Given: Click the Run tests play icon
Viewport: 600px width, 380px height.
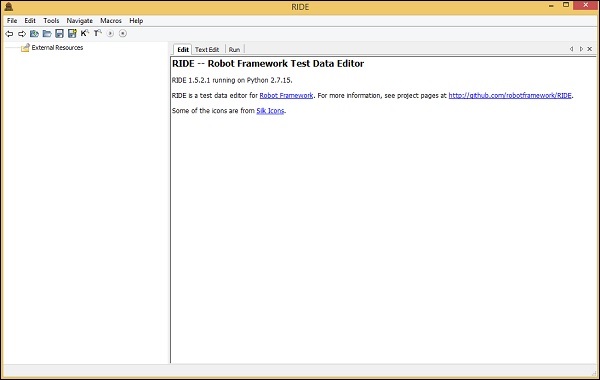Looking at the screenshot, I should [110, 34].
